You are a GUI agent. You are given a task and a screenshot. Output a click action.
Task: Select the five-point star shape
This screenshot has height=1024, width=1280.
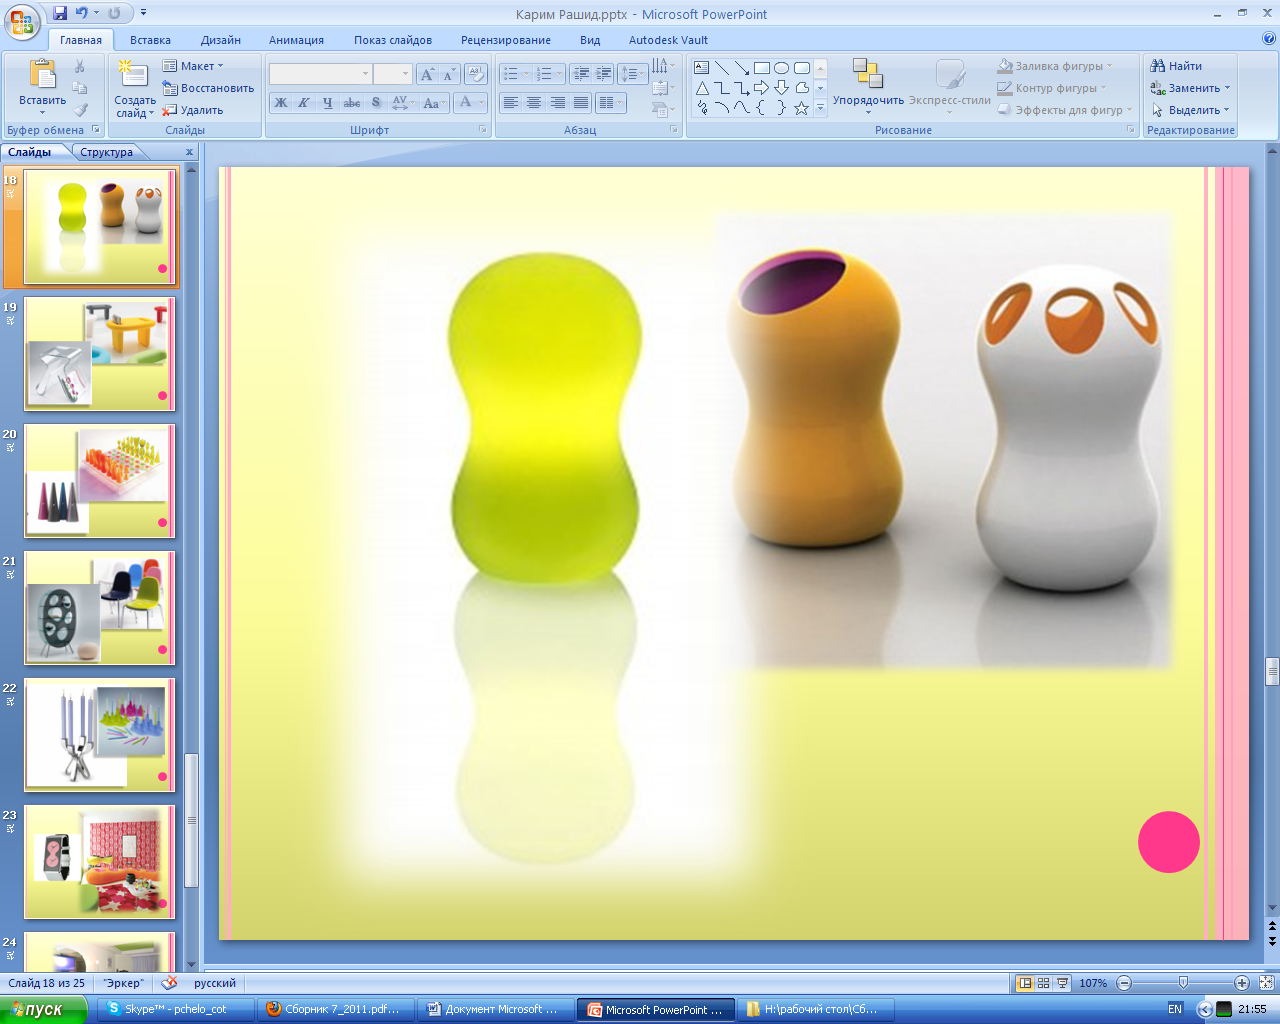(801, 108)
